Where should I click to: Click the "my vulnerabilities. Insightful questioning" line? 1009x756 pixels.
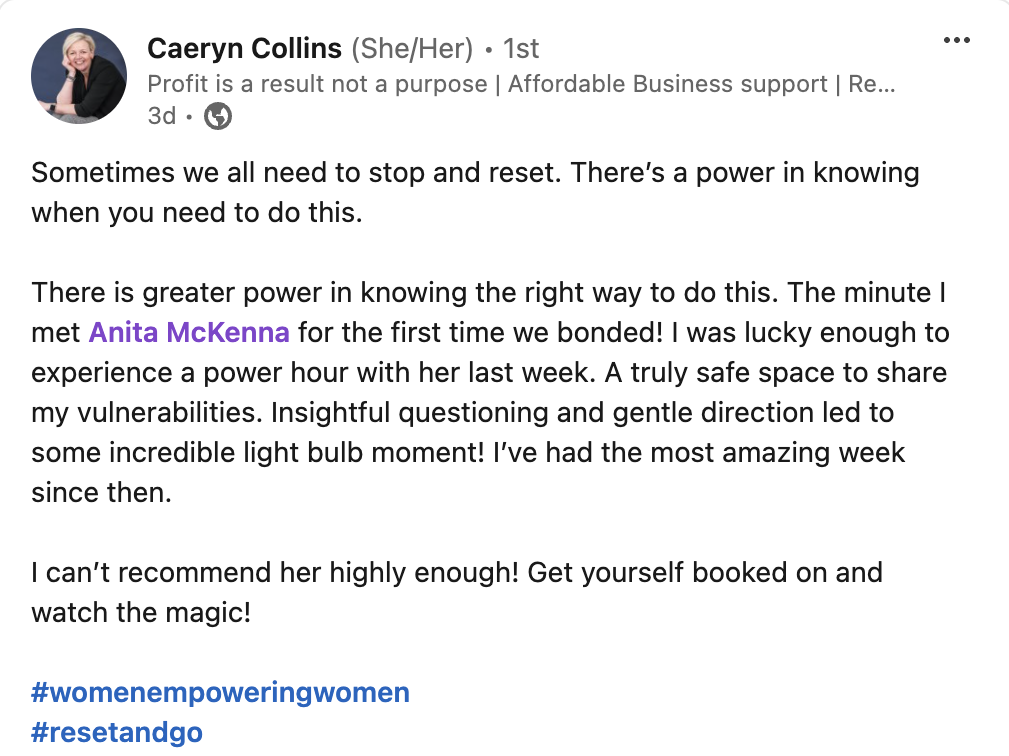click(462, 412)
